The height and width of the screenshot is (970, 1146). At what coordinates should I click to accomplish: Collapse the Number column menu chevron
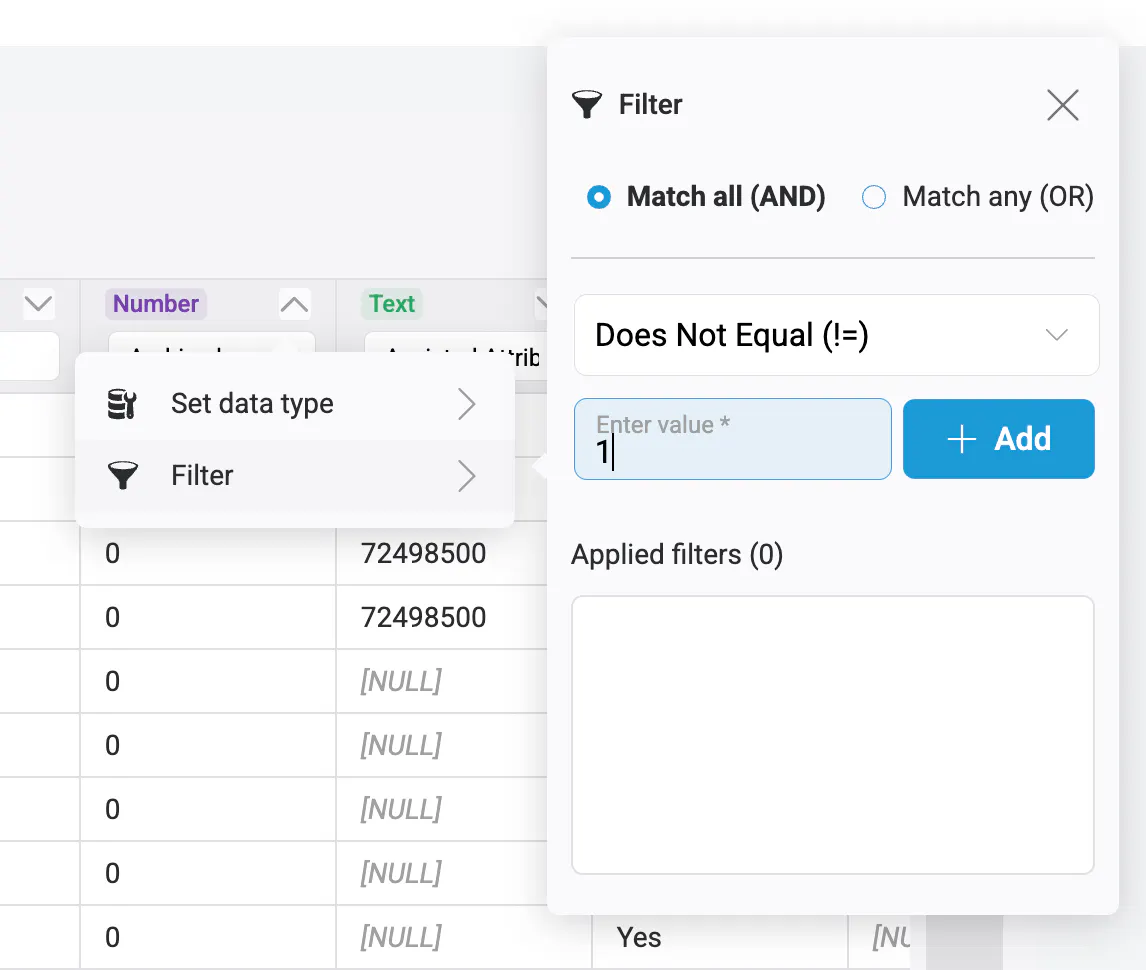294,304
